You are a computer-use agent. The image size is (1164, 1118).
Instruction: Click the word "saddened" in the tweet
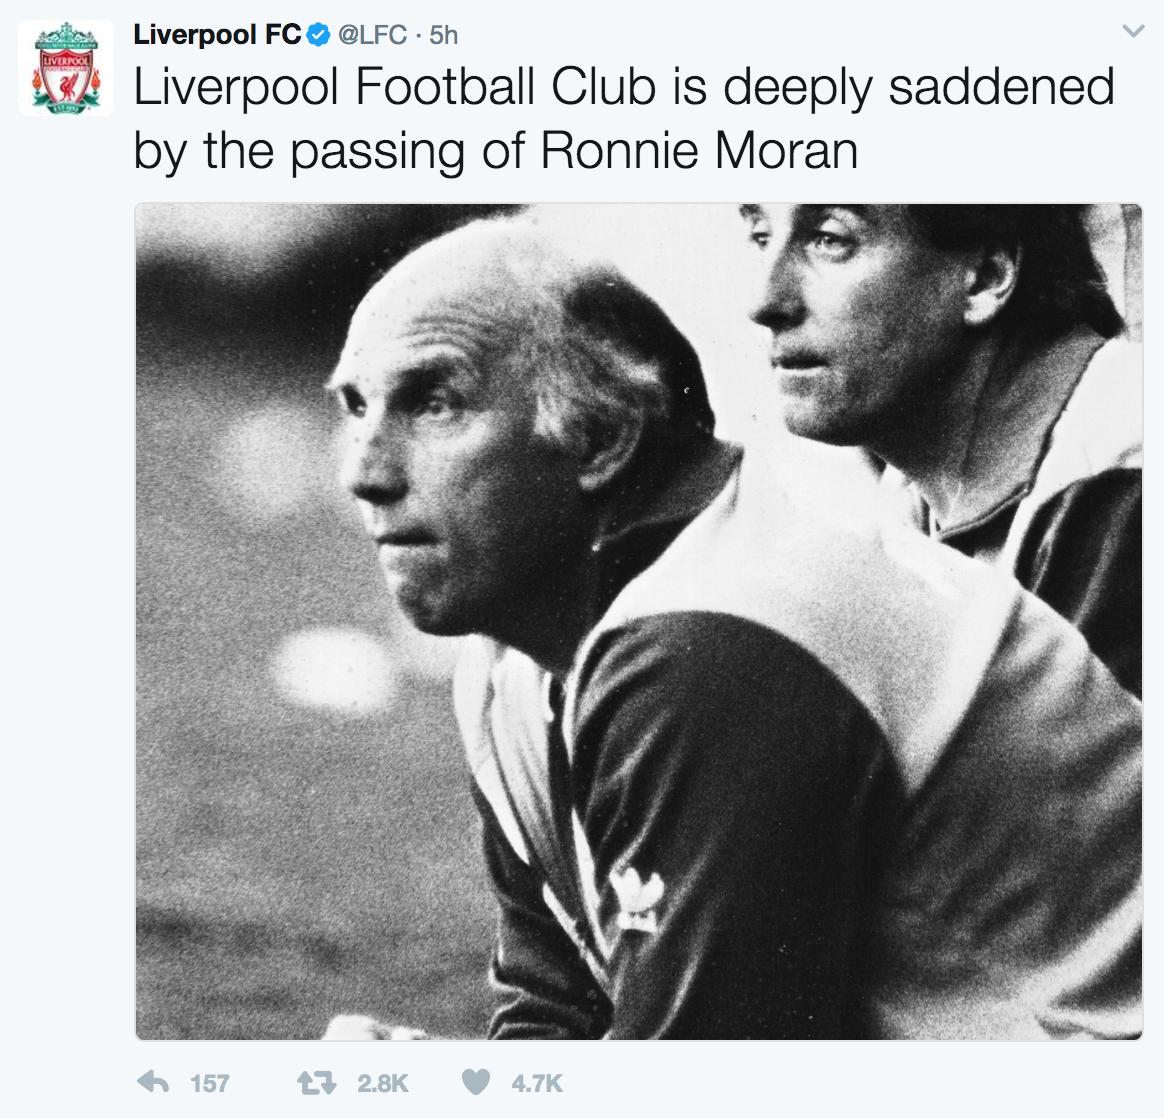click(x=1001, y=87)
